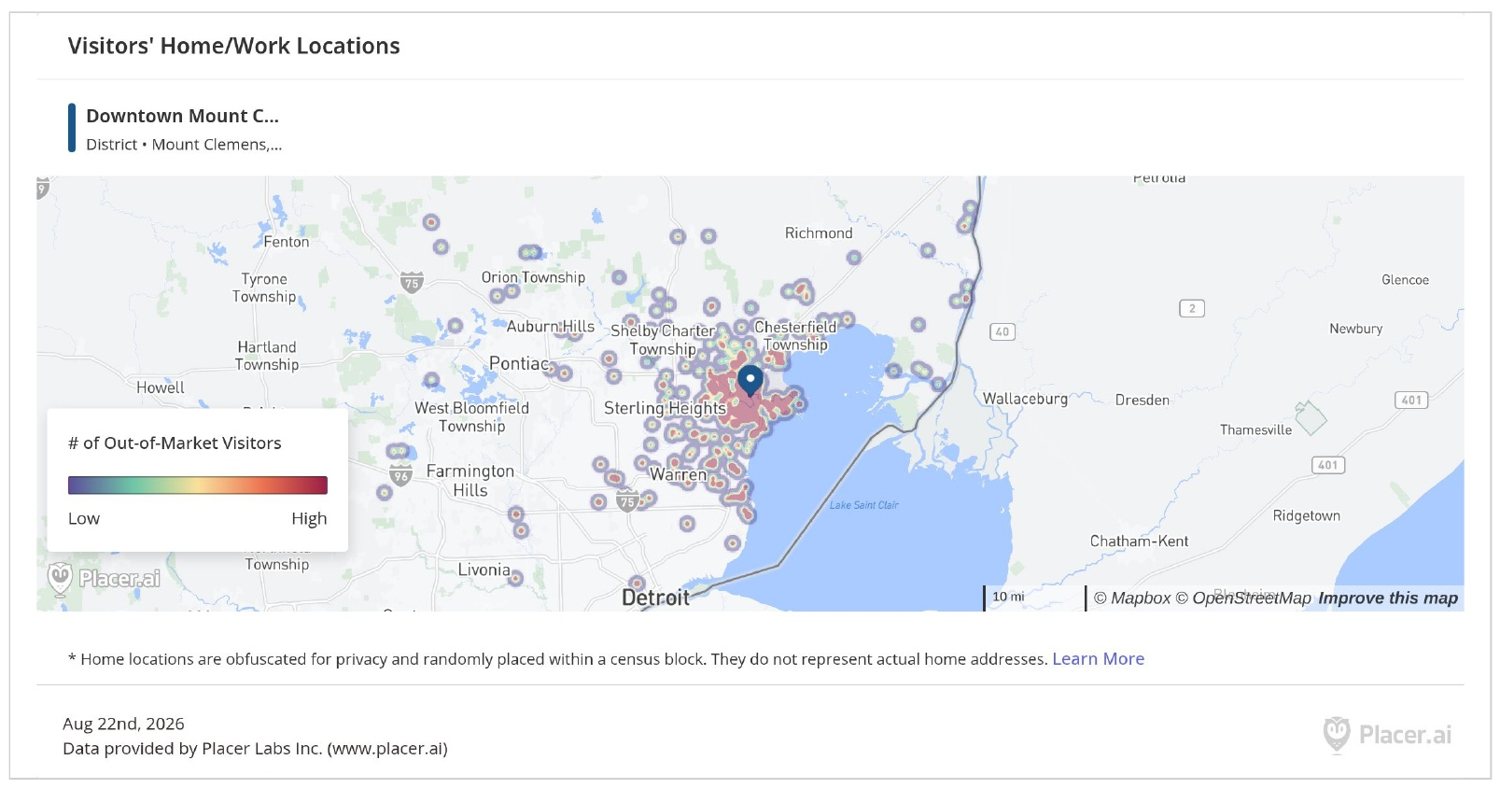Click the Thamesville map label
The width and height of the screenshot is (1500, 788).
point(1256,430)
